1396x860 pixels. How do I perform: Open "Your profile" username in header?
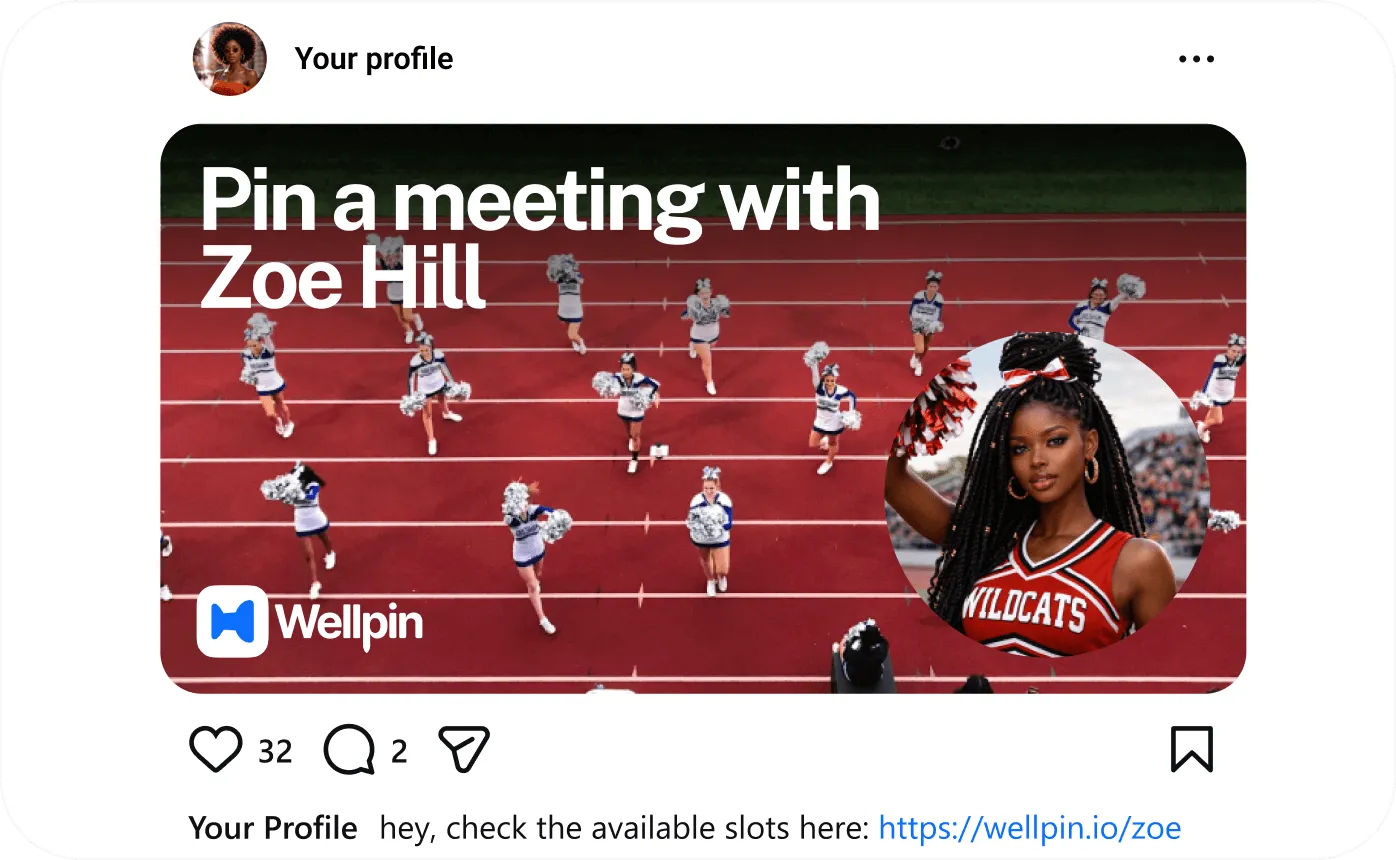click(374, 59)
